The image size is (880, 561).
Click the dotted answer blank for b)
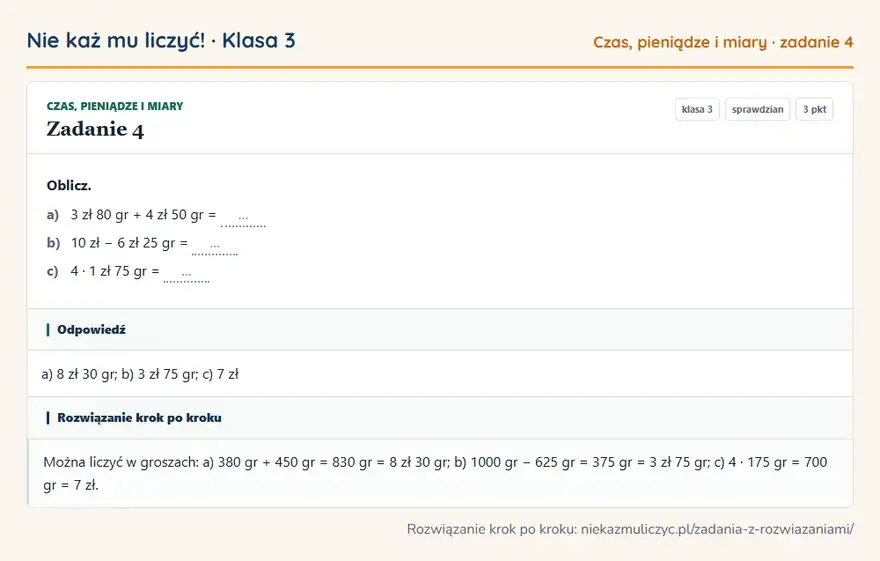214,245
